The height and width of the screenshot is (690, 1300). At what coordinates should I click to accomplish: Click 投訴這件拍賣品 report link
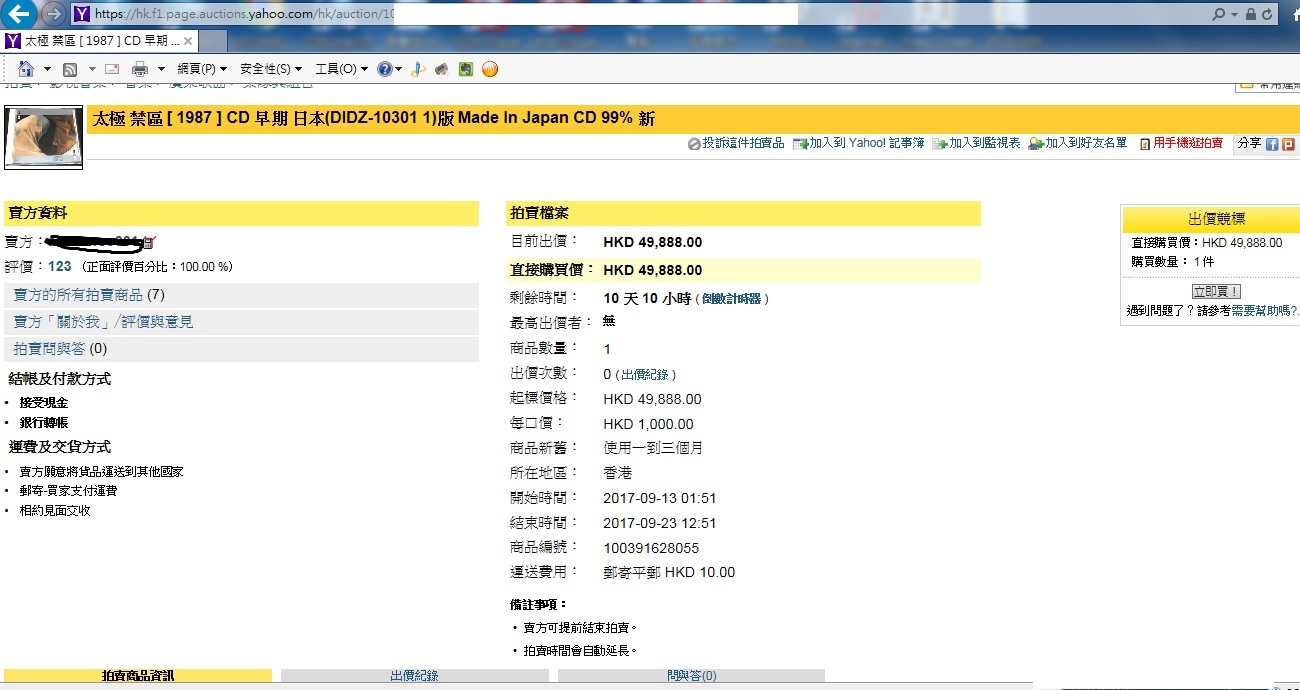click(743, 143)
